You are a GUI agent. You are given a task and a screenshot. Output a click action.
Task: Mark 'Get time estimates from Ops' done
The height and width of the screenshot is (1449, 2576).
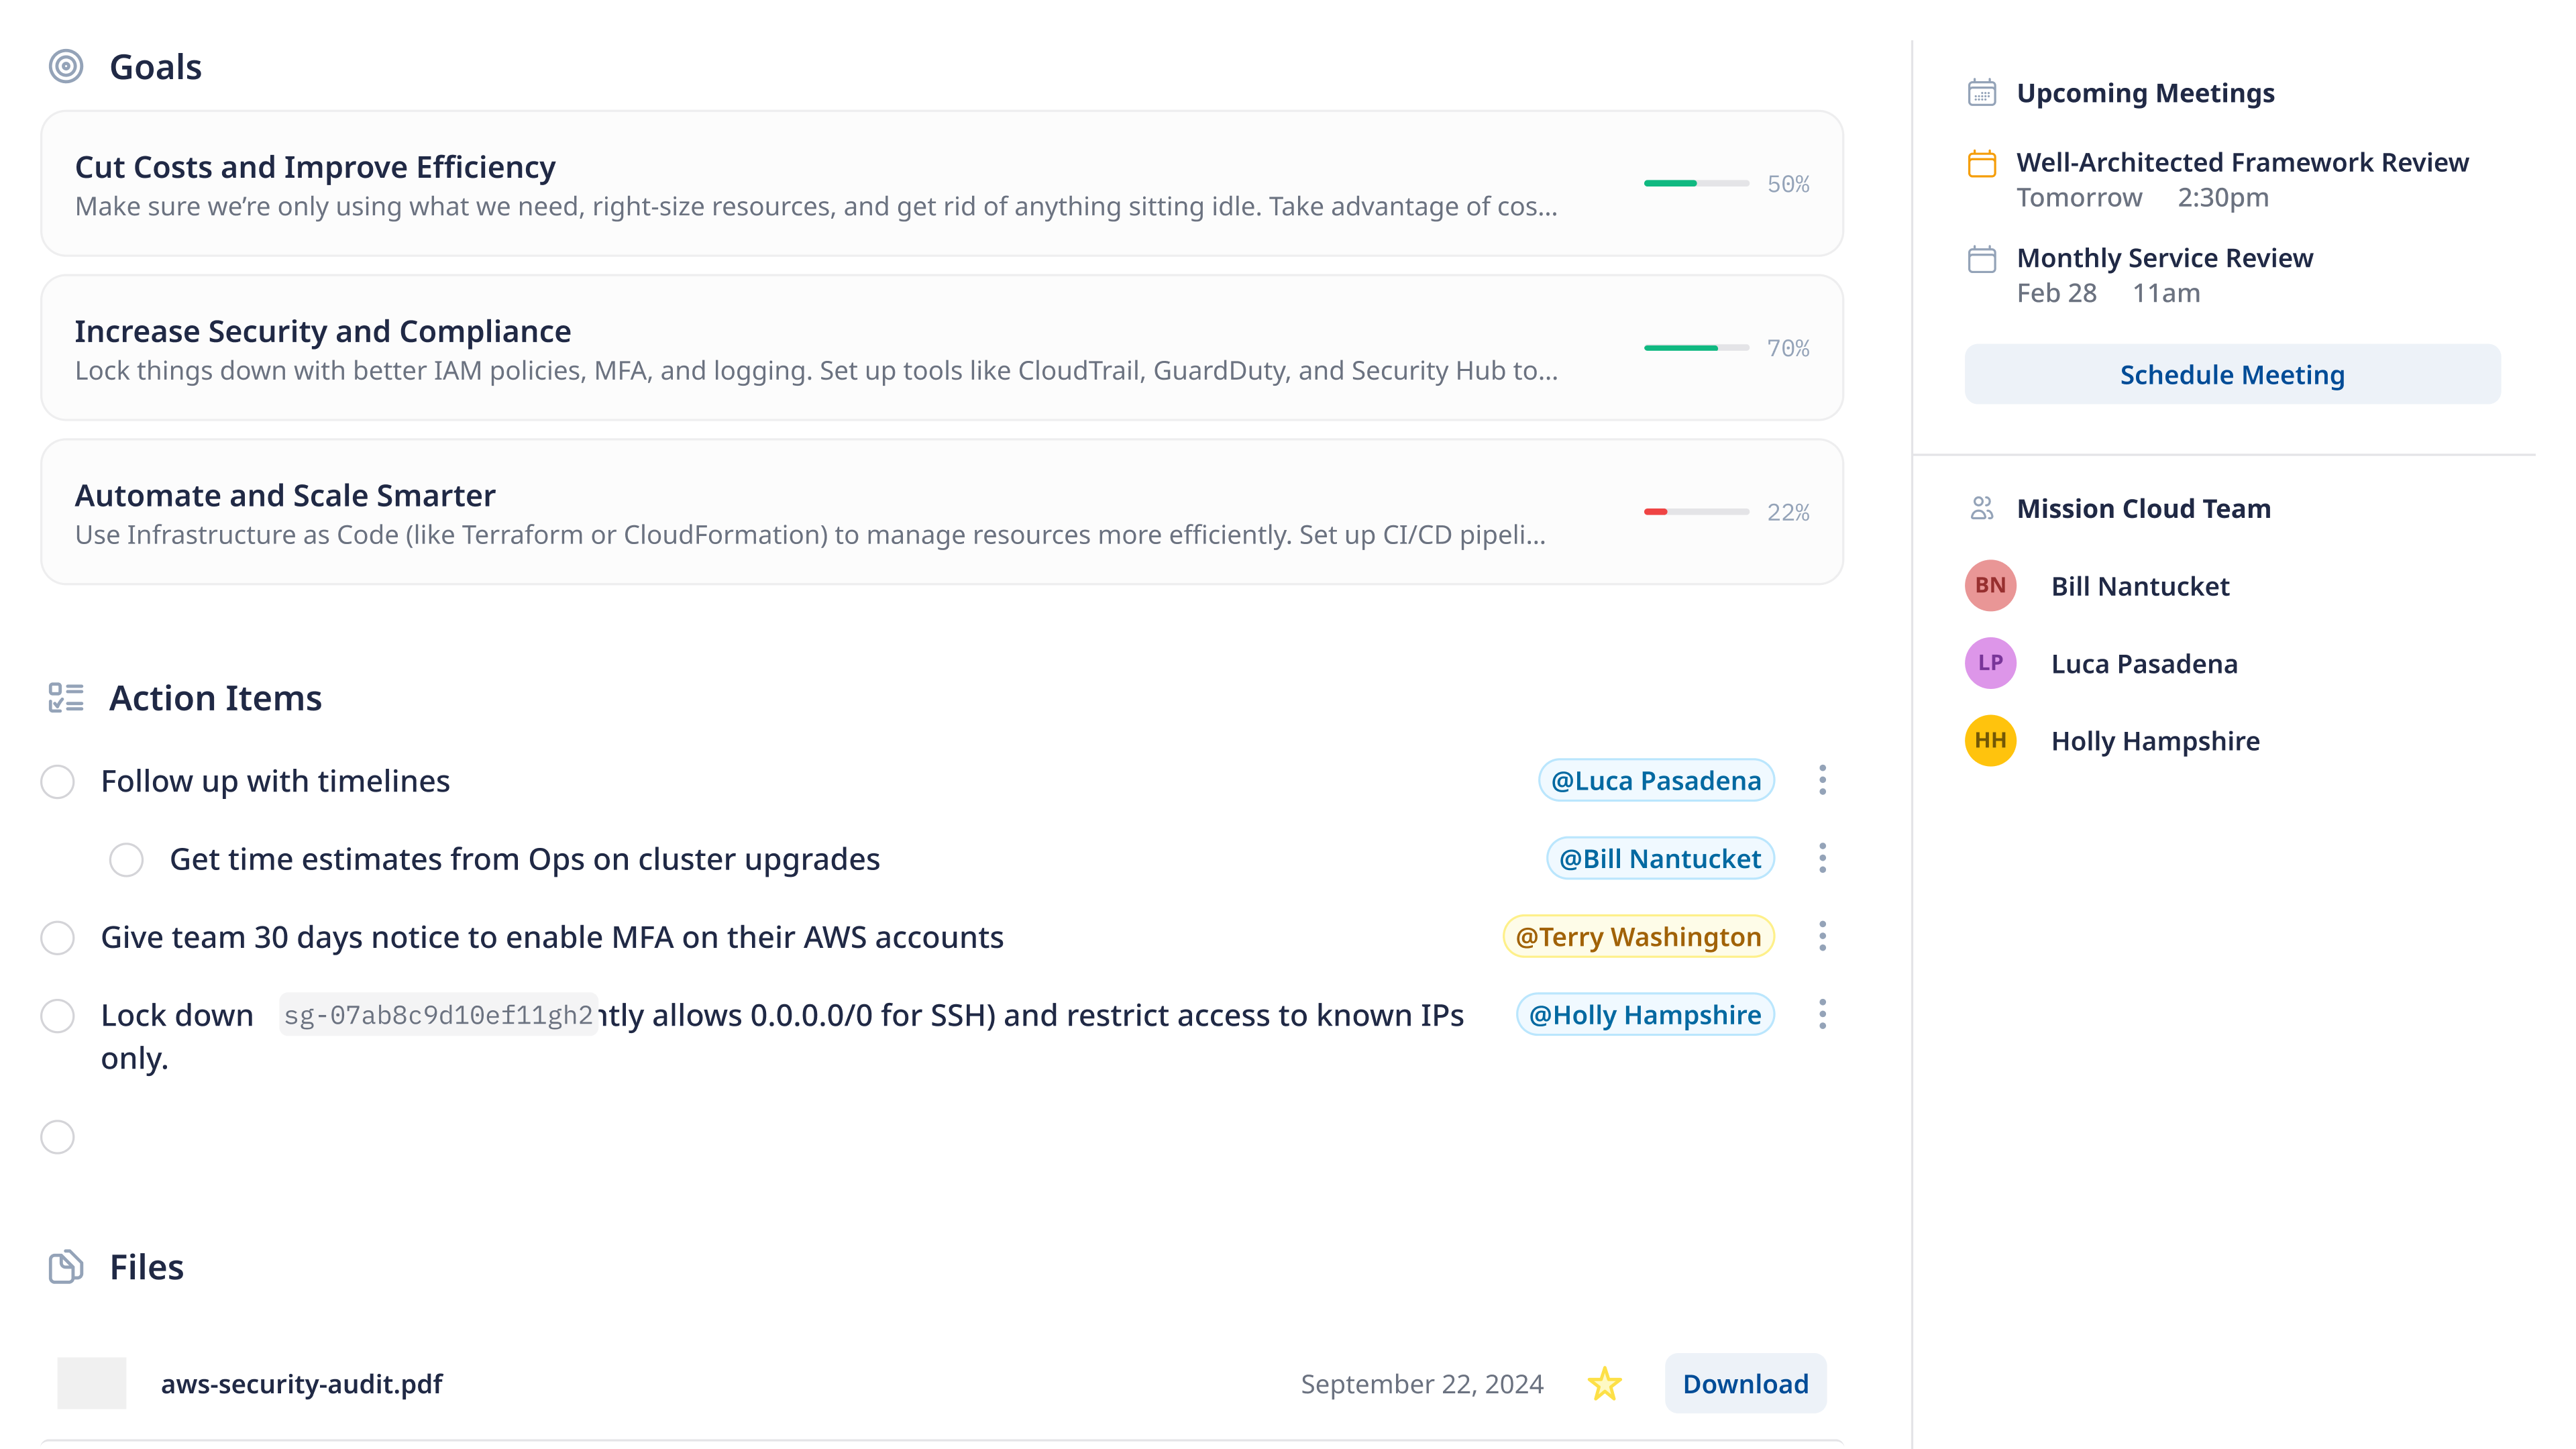[126, 859]
